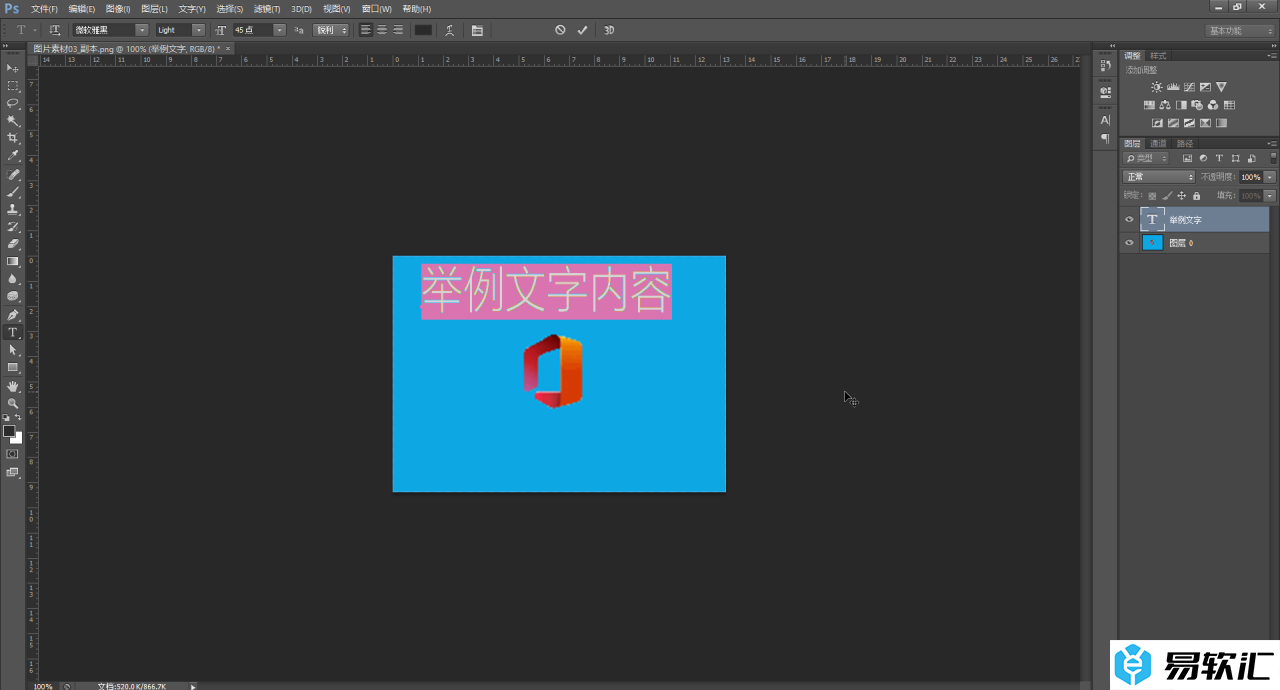Right align text

[x=398, y=30]
